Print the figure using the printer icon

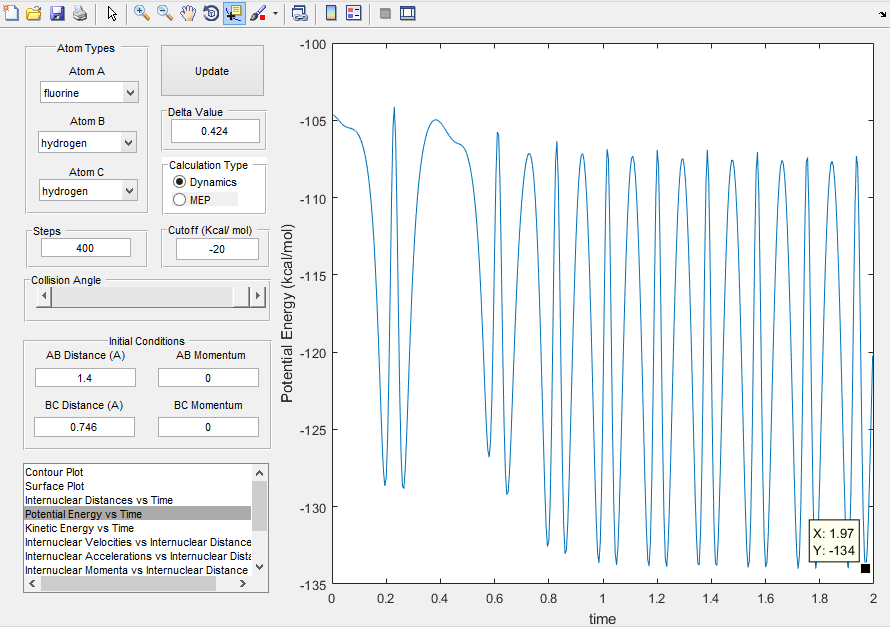pos(79,14)
